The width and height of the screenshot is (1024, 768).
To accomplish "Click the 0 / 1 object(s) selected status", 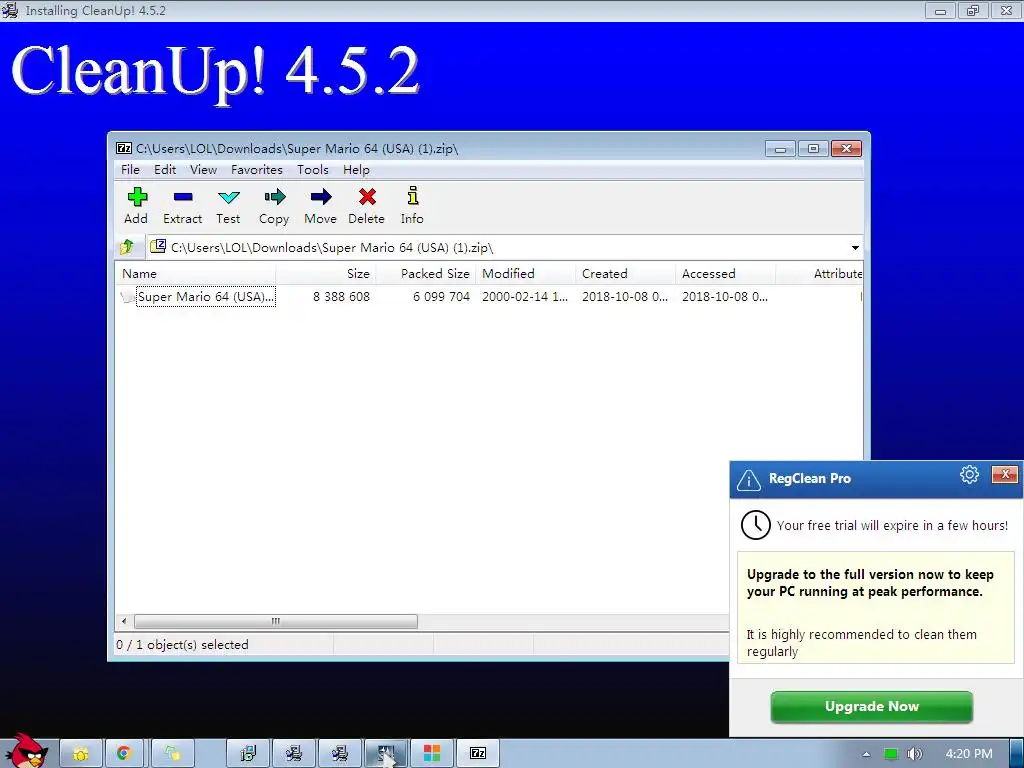I will click(x=182, y=645).
